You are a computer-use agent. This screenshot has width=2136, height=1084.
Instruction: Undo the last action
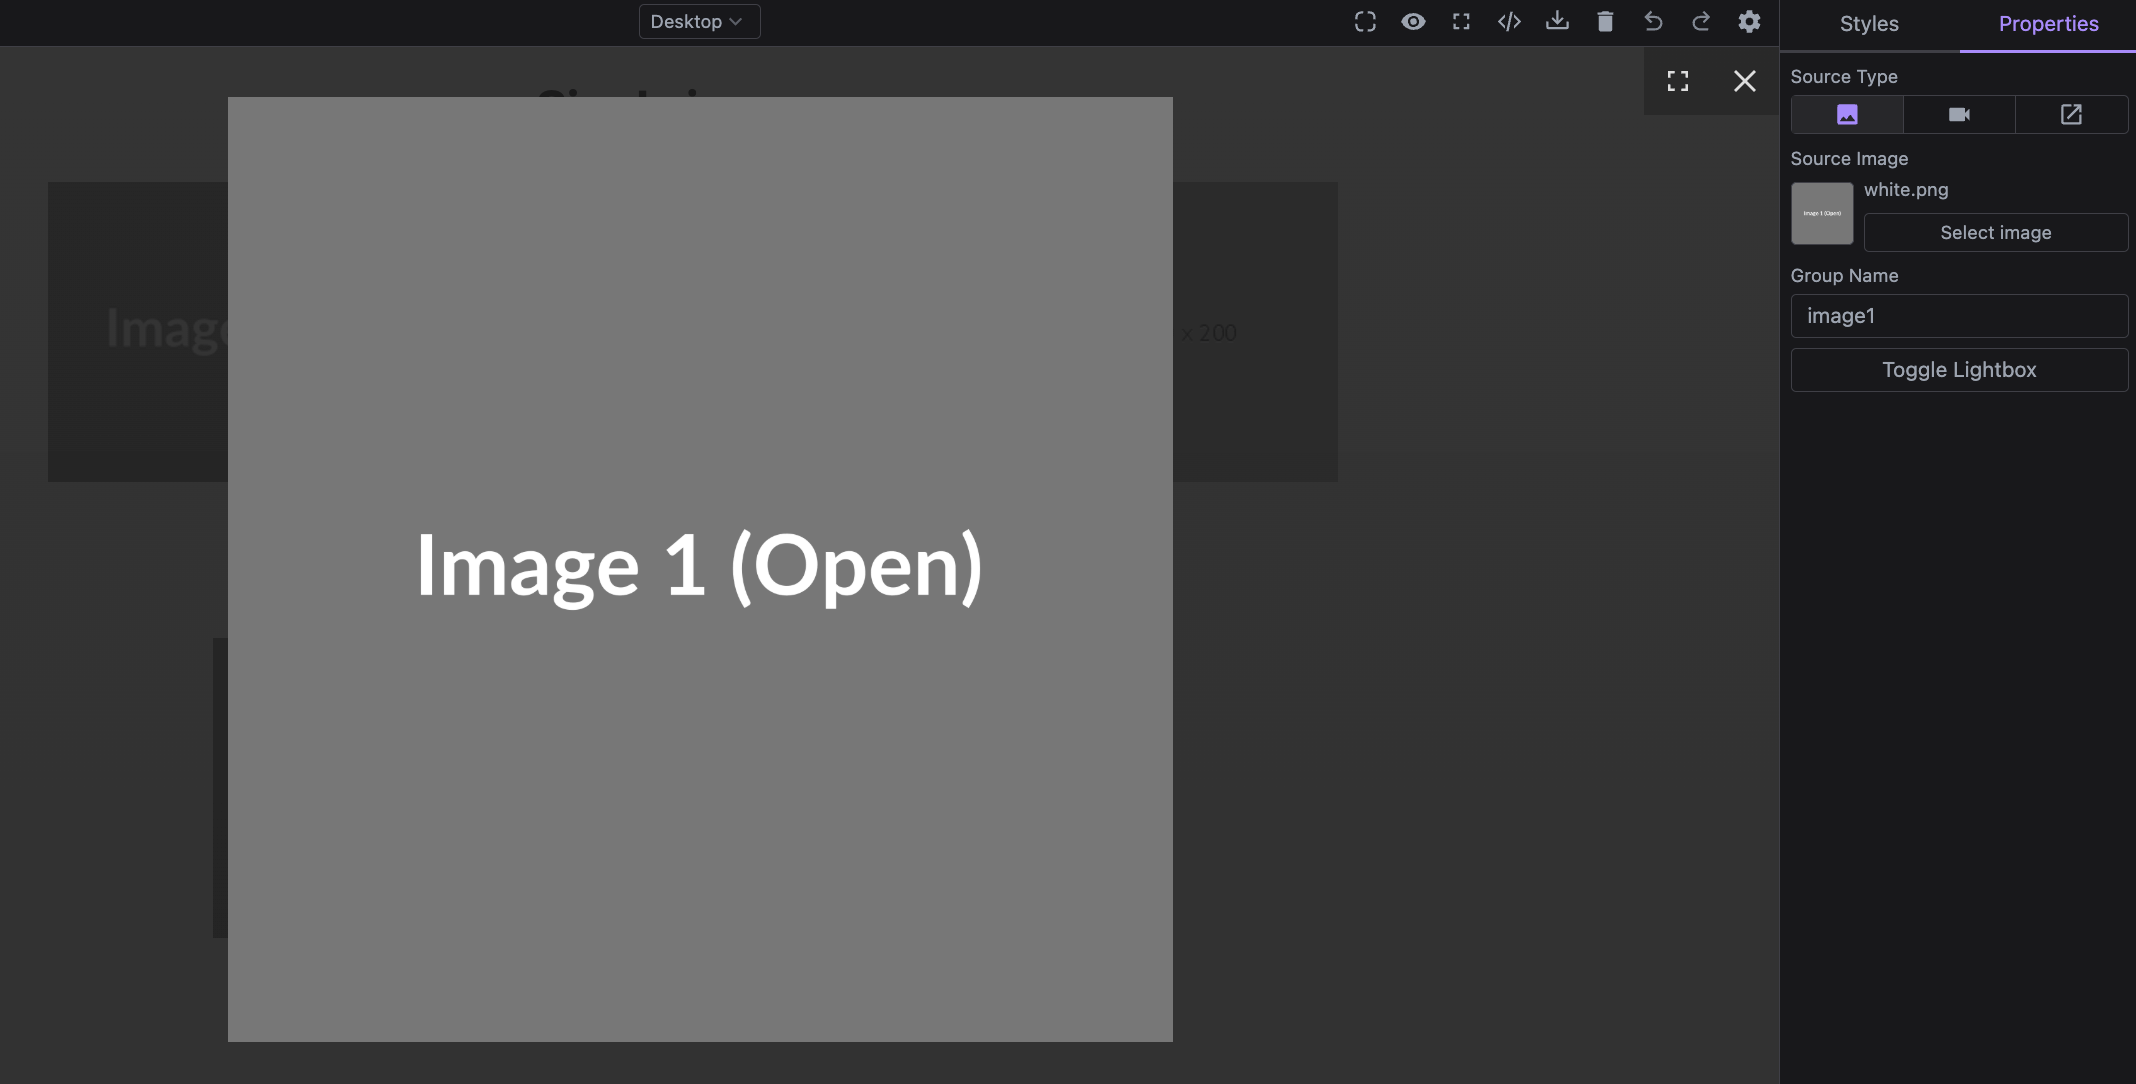tap(1653, 21)
